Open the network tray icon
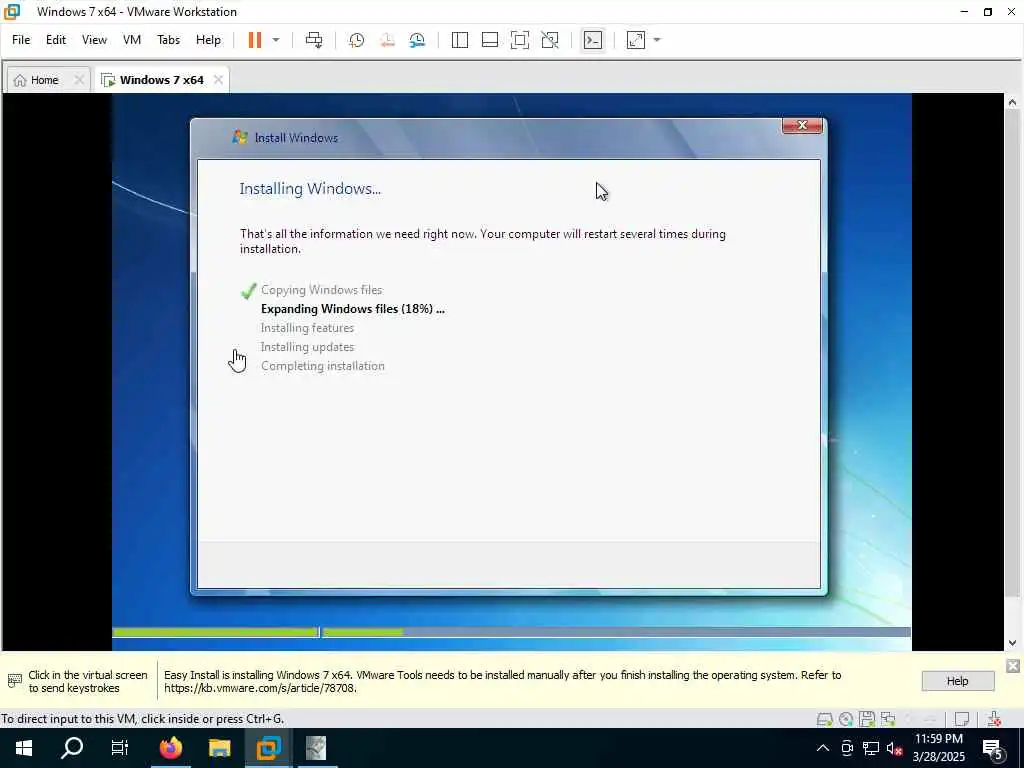 [x=871, y=748]
